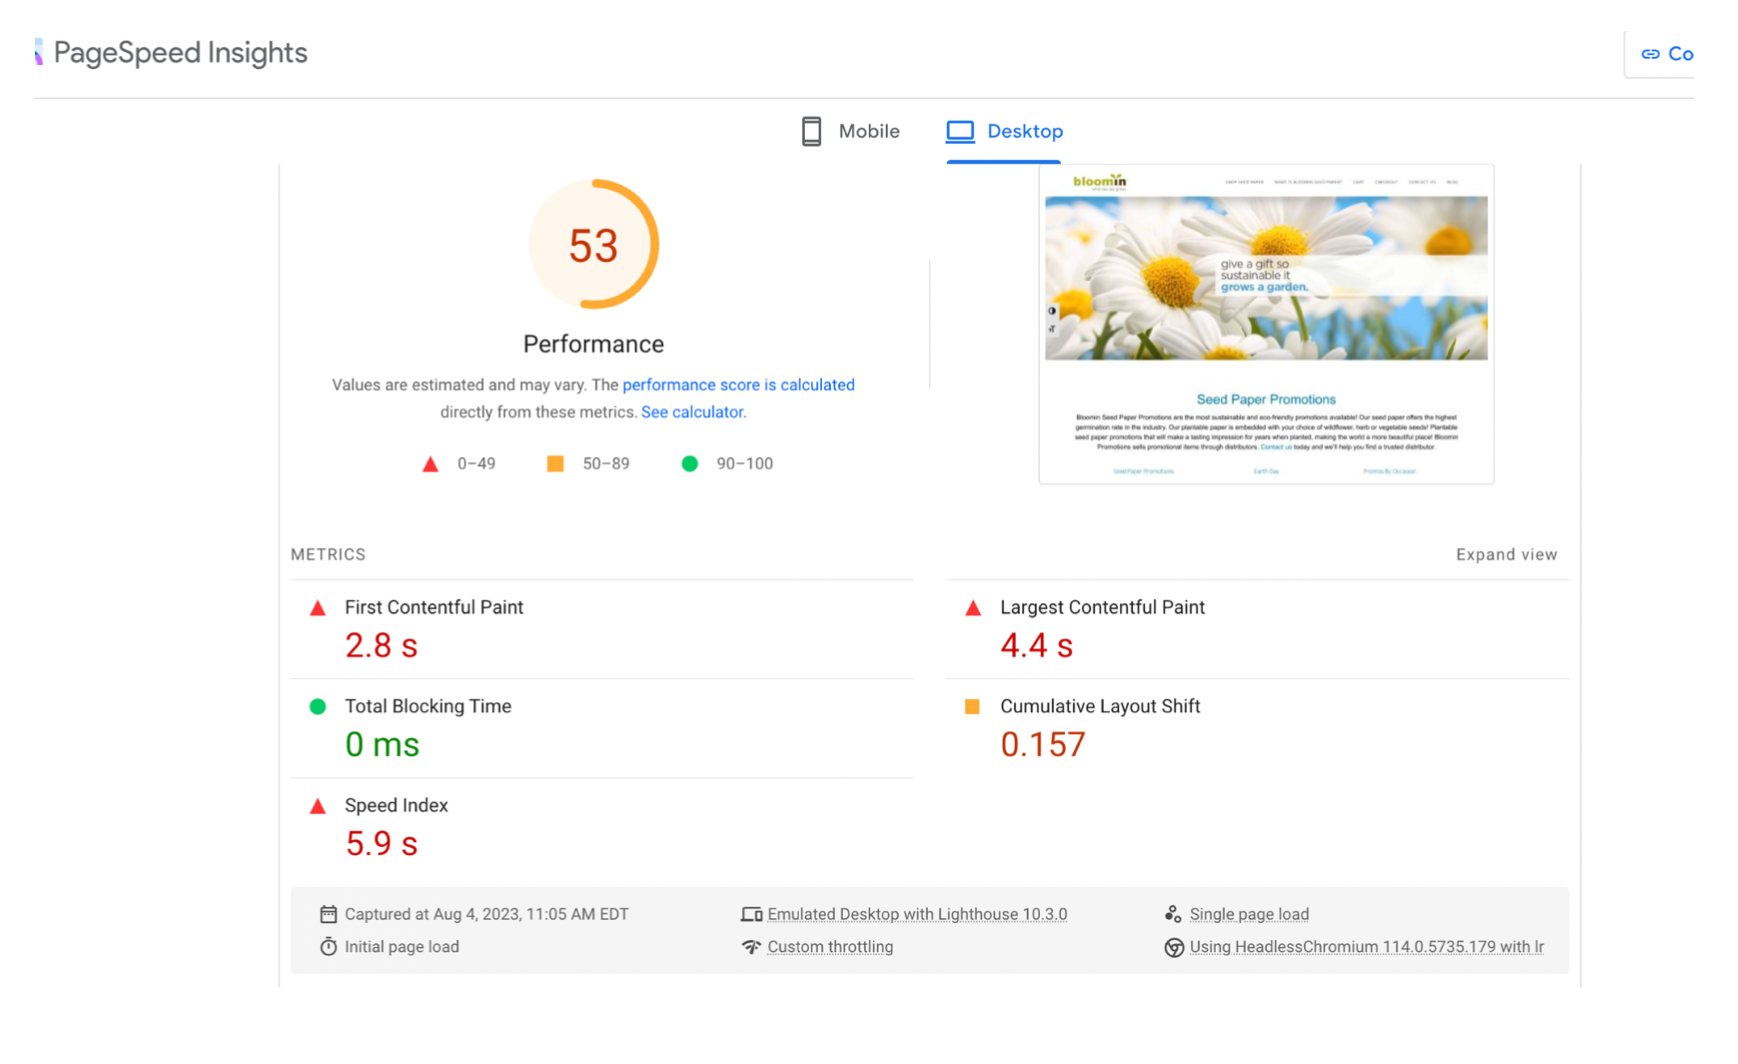This screenshot has width=1738, height=1064.
Task: Click the calendar icon beside Captured at
Action: pyautogui.click(x=328, y=914)
